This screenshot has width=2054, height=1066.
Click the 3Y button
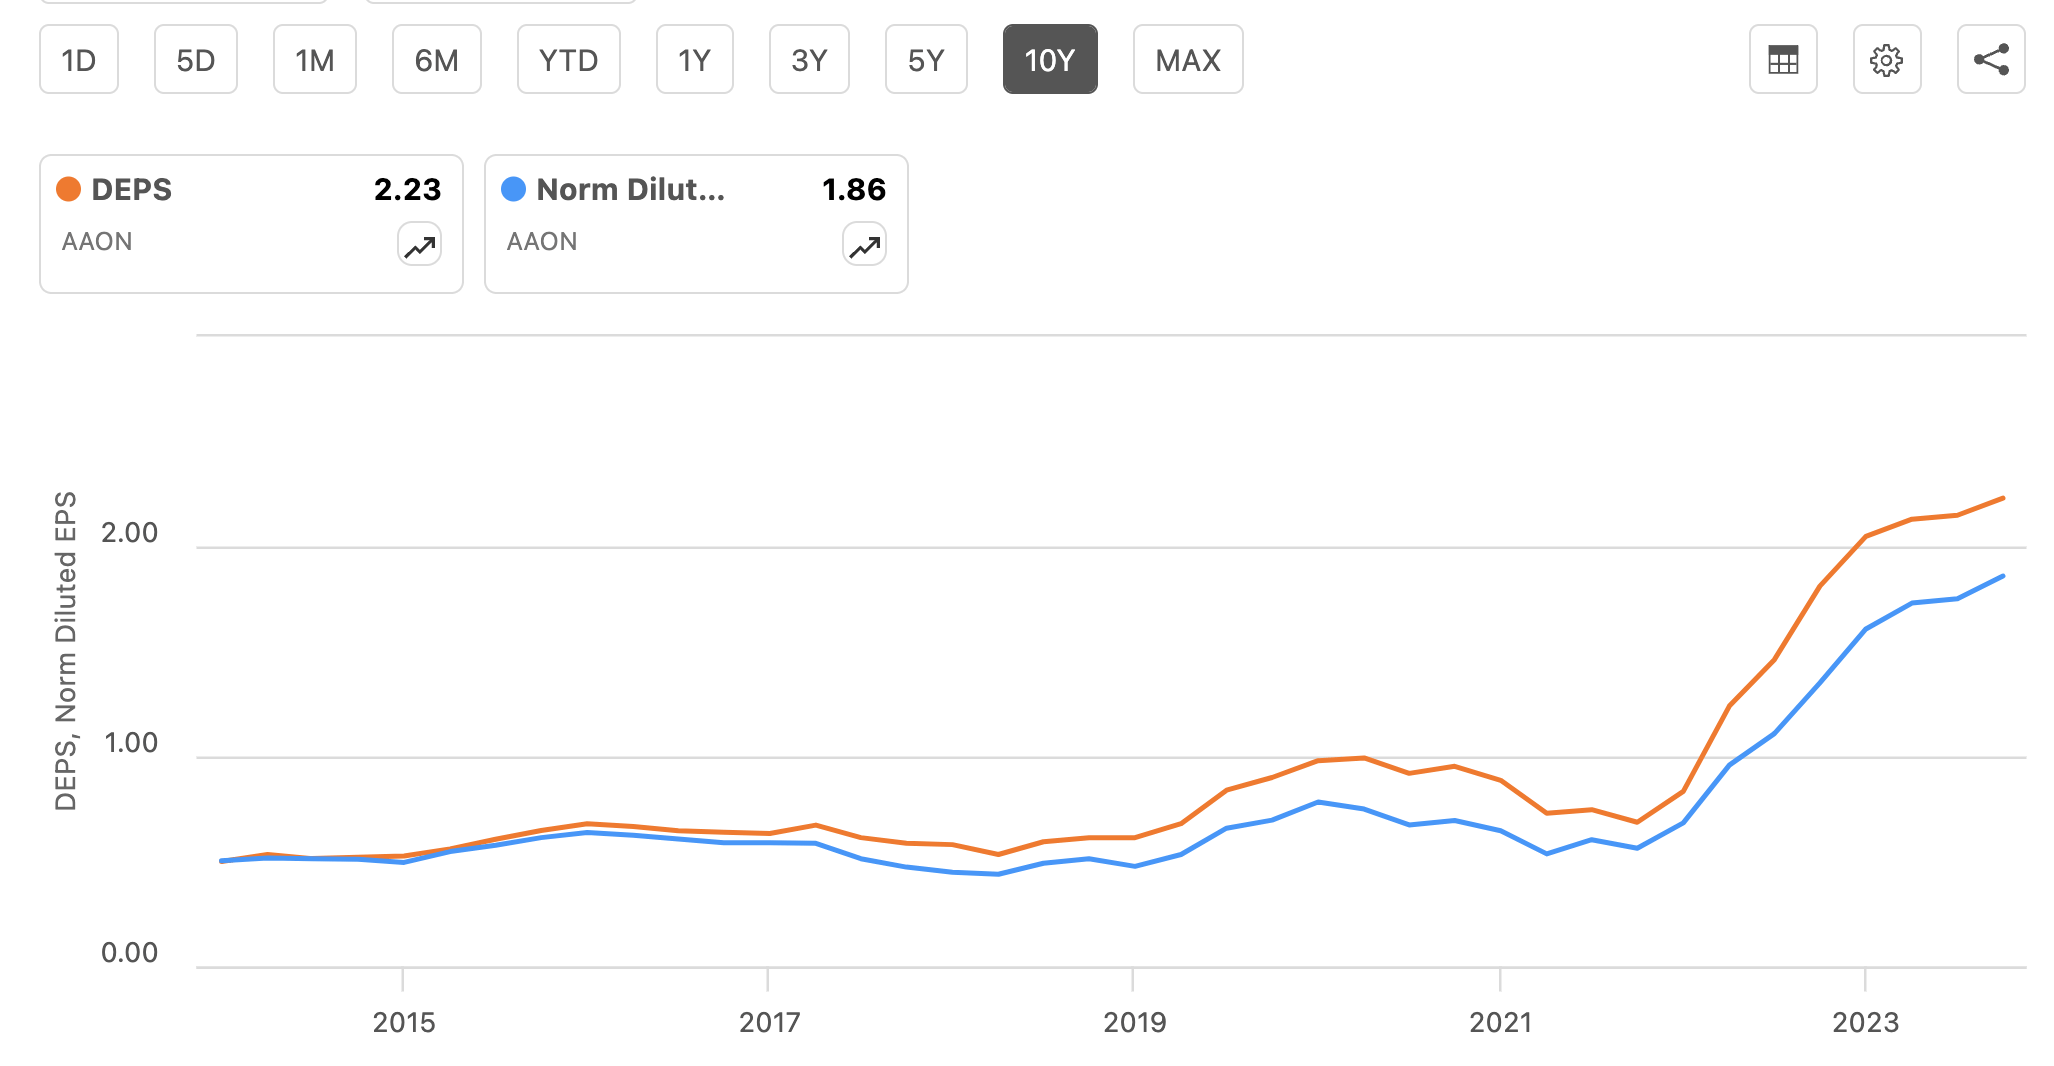[809, 60]
